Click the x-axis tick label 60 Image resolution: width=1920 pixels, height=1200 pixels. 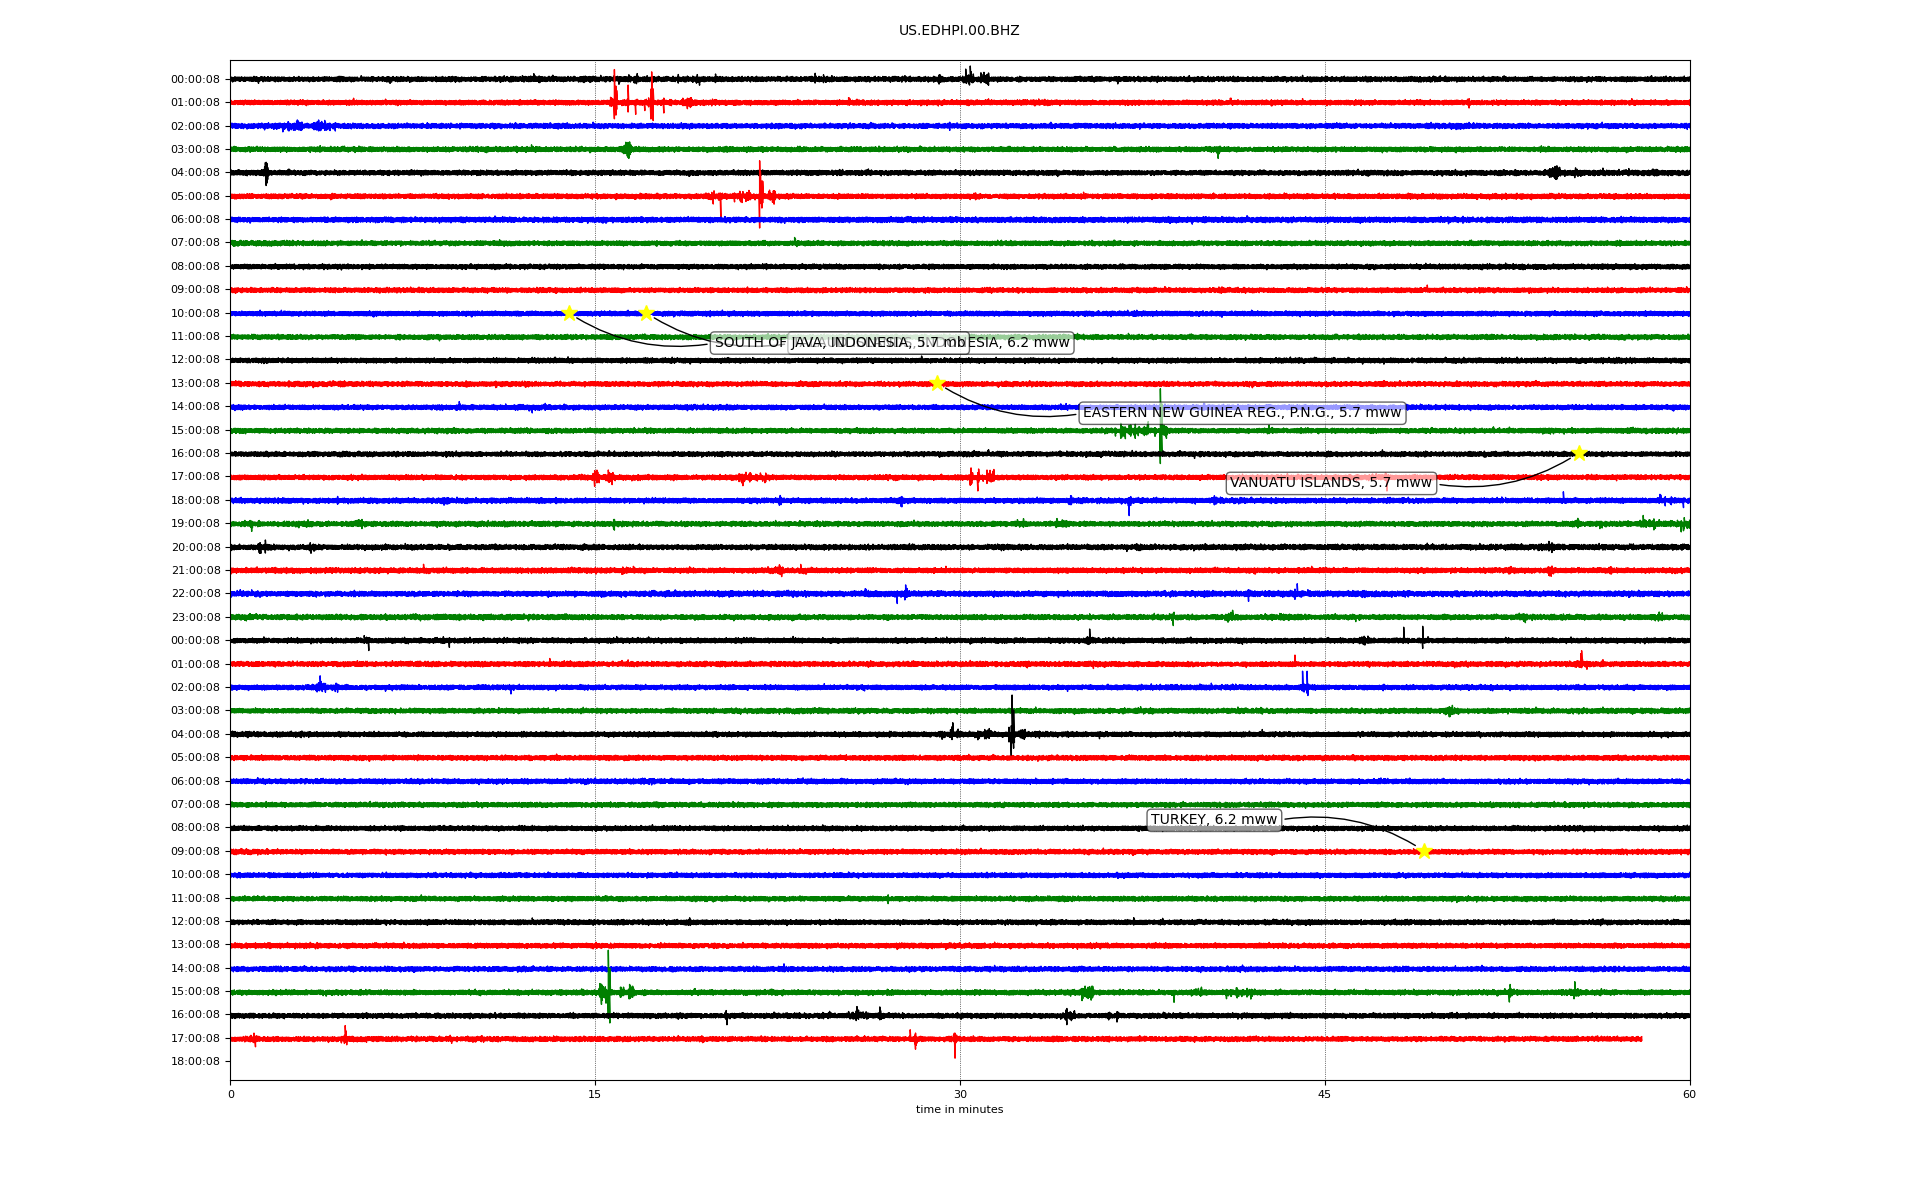[1689, 1094]
